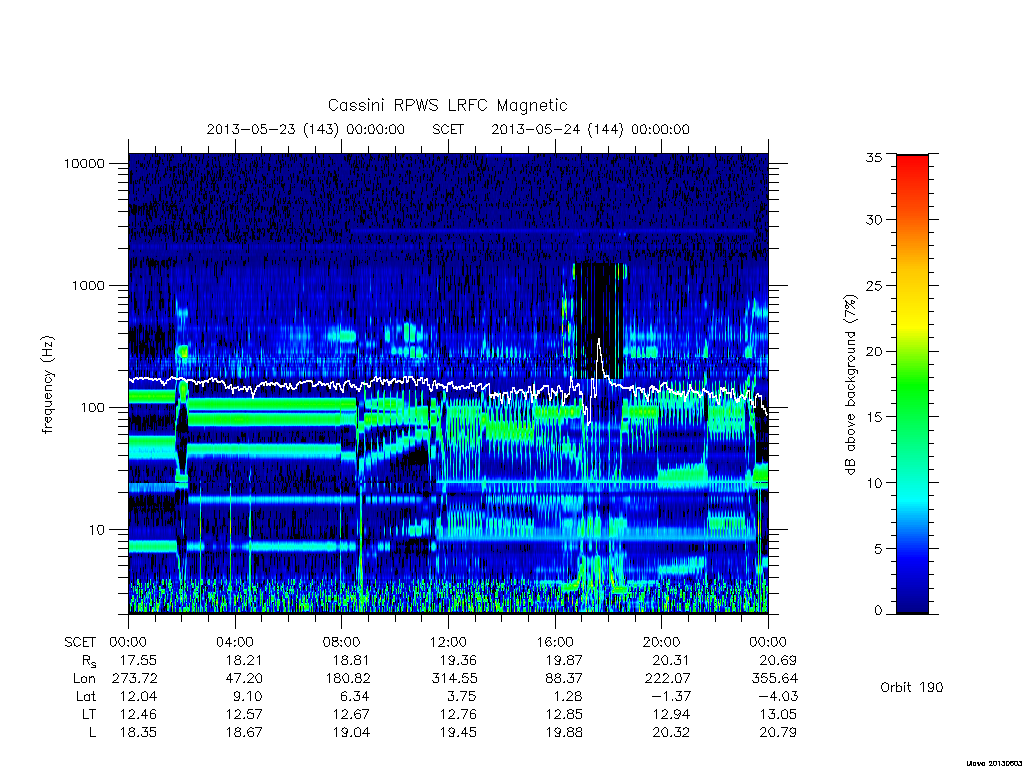Click the "Rs" row label
Image resolution: width=1024 pixels, height=768 pixels.
click(x=89, y=662)
